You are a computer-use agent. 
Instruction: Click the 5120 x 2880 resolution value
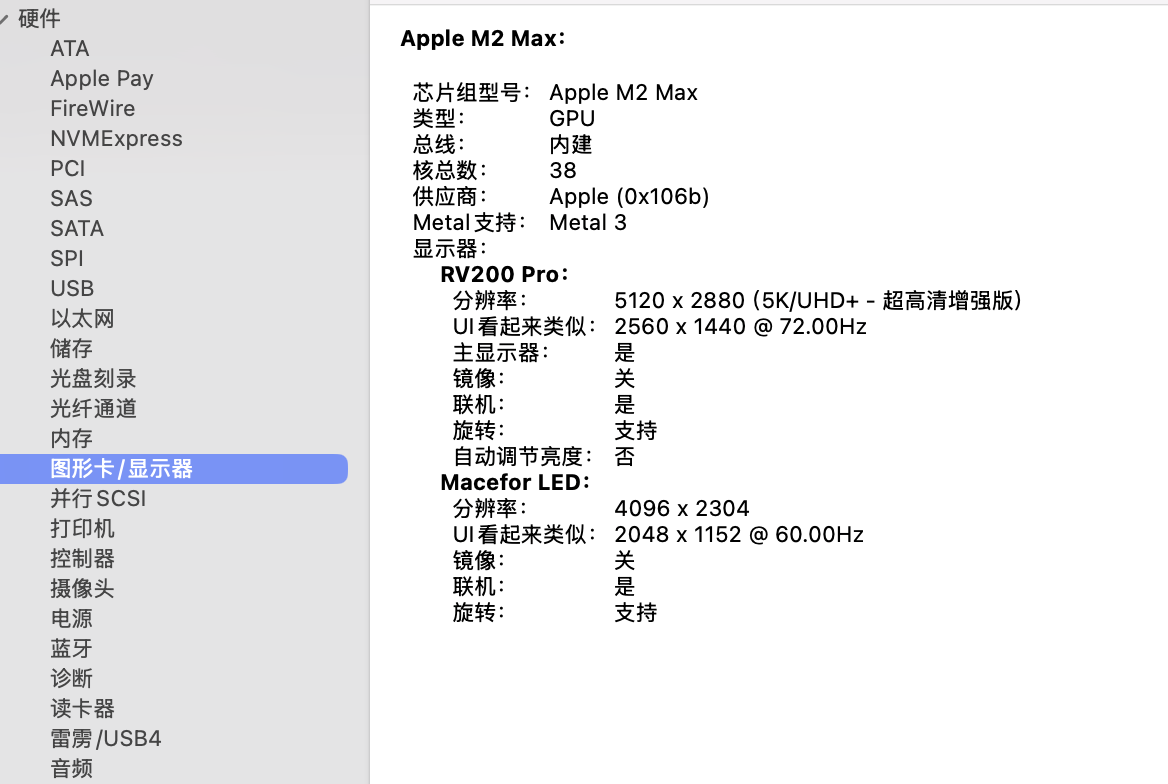818,300
